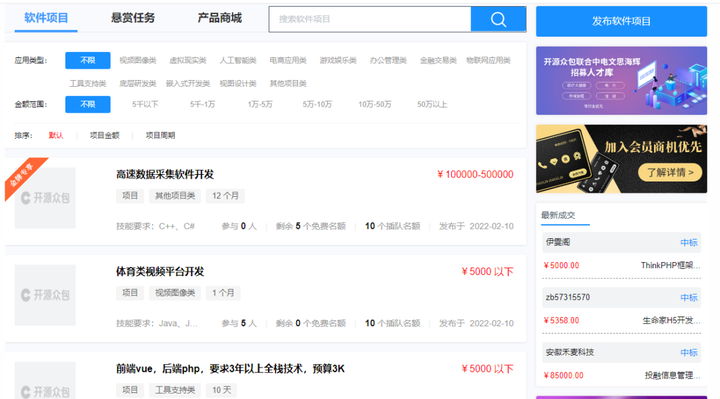Open the 投融信息管理 deal entry
720x399 pixels.
672,376
